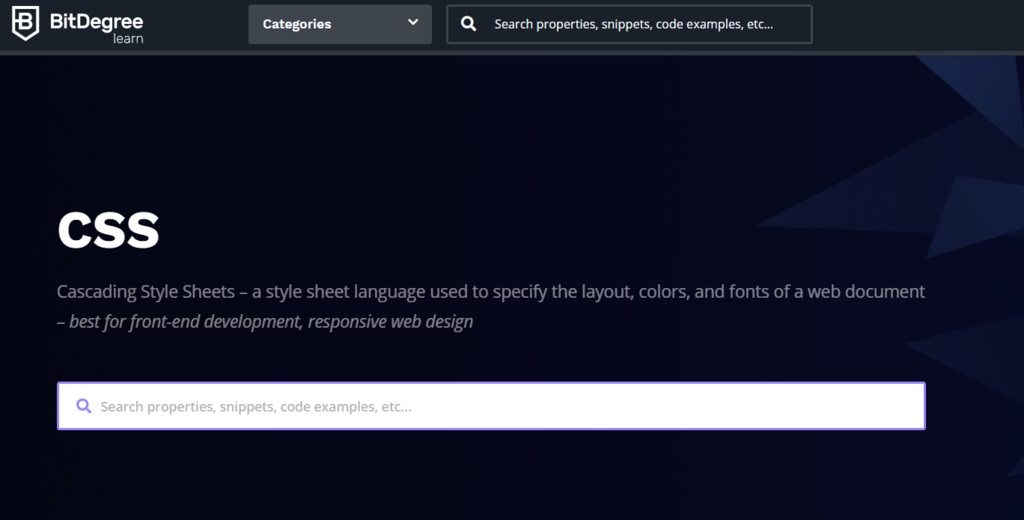Click the placeholder text in the main search box
This screenshot has width=1024, height=520.
click(256, 407)
